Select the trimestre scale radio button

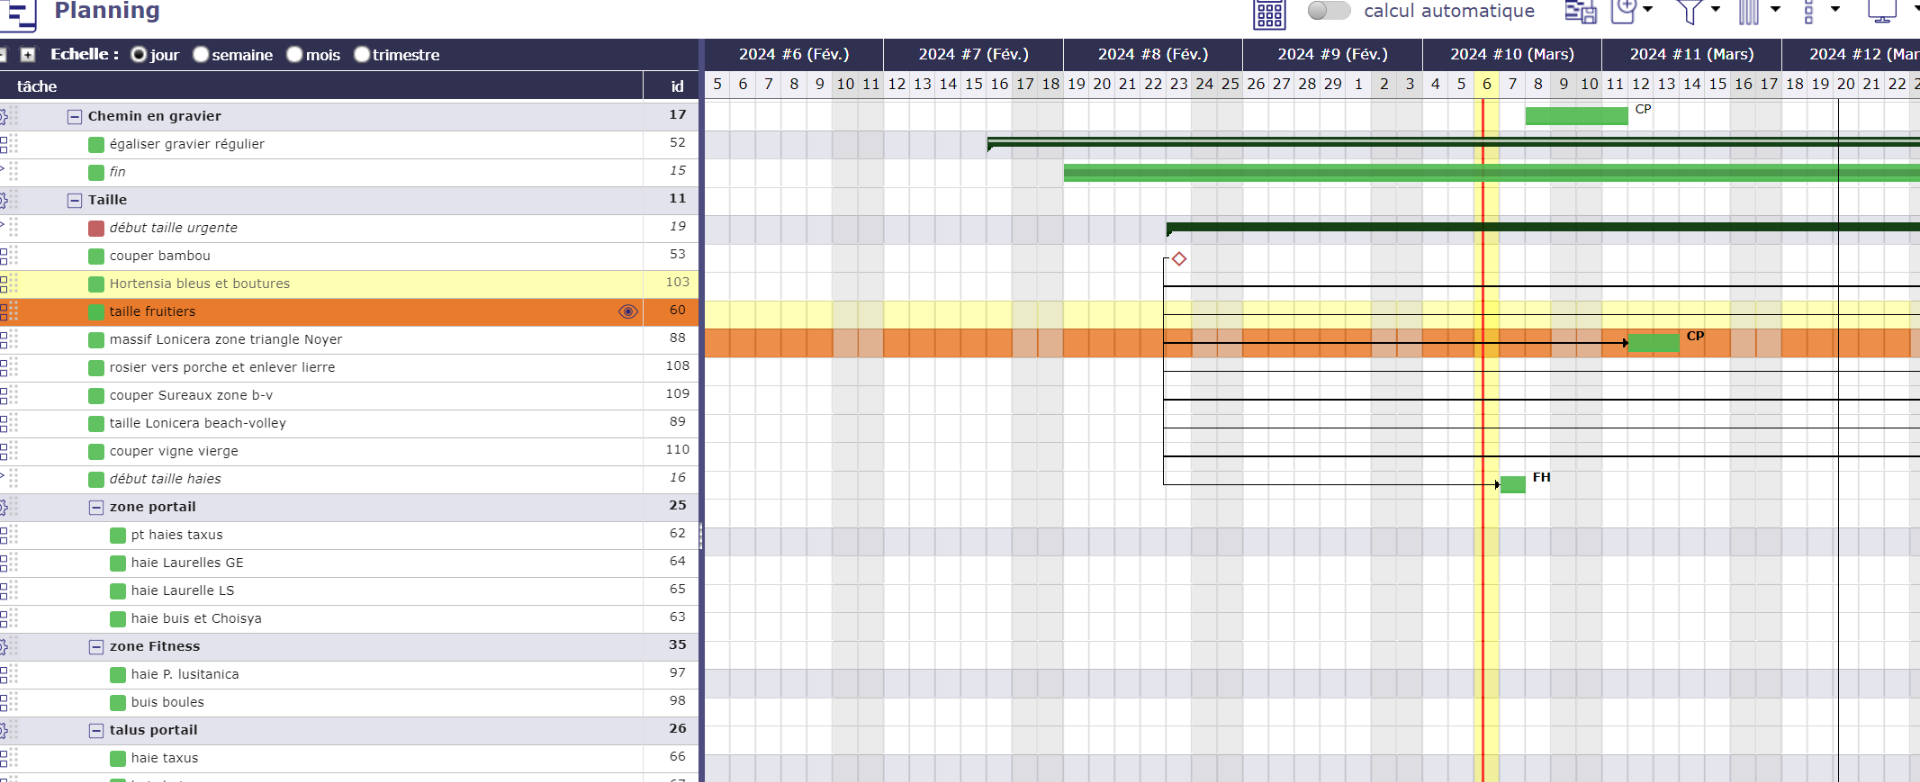click(362, 55)
